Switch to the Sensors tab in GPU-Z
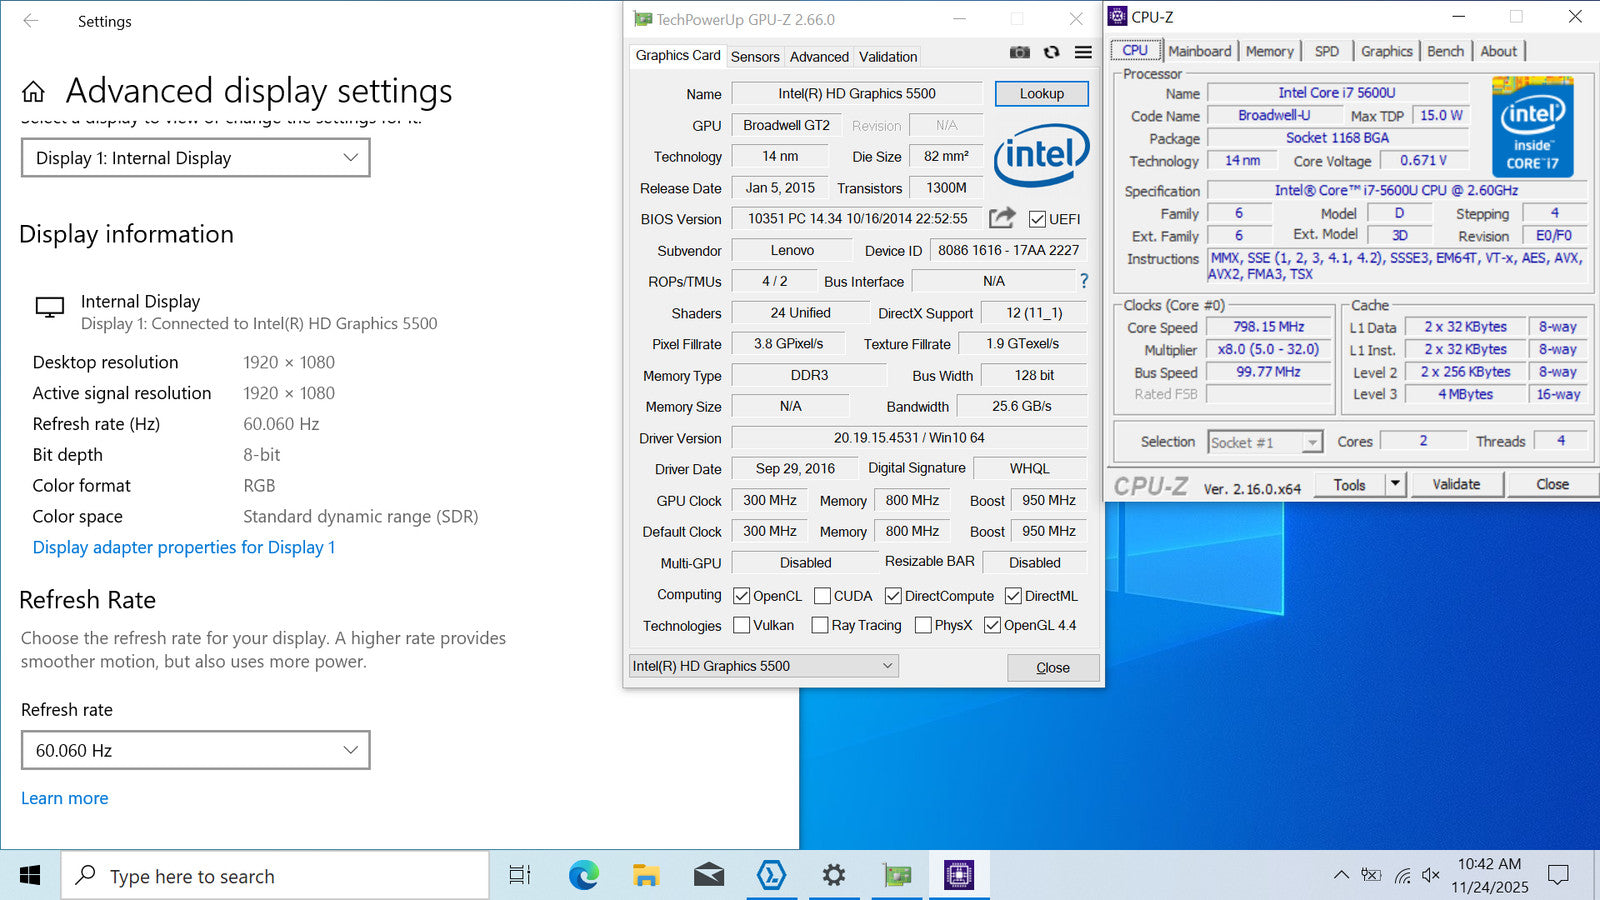 pos(755,57)
